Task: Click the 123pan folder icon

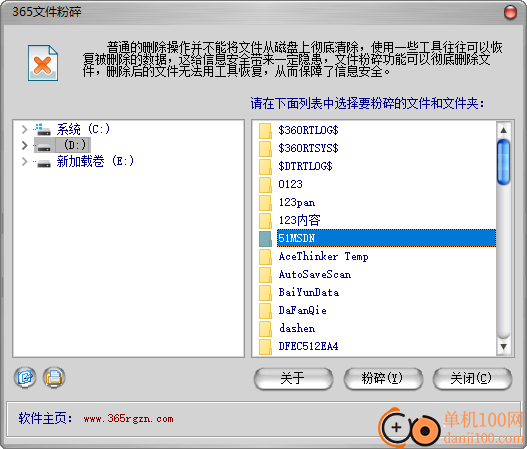Action: pyautogui.click(x=266, y=202)
